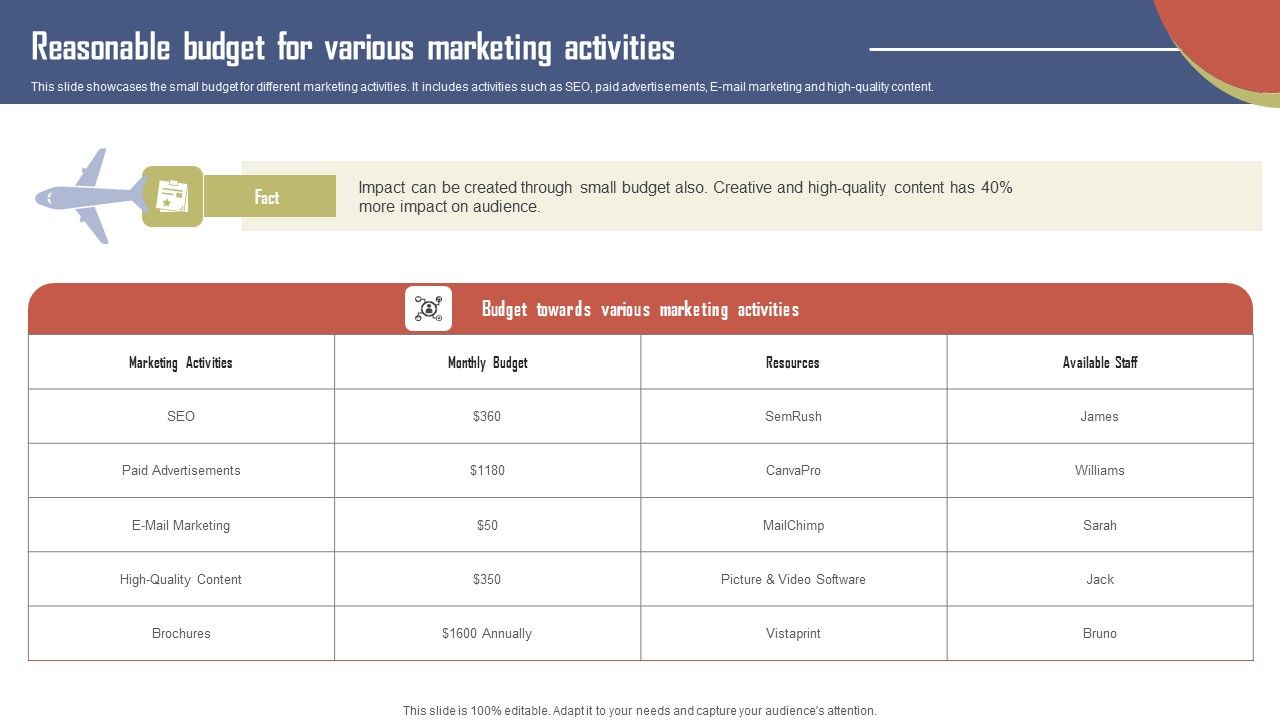The height and width of the screenshot is (720, 1280).
Task: Select the staff name Williams
Action: click(x=1099, y=471)
